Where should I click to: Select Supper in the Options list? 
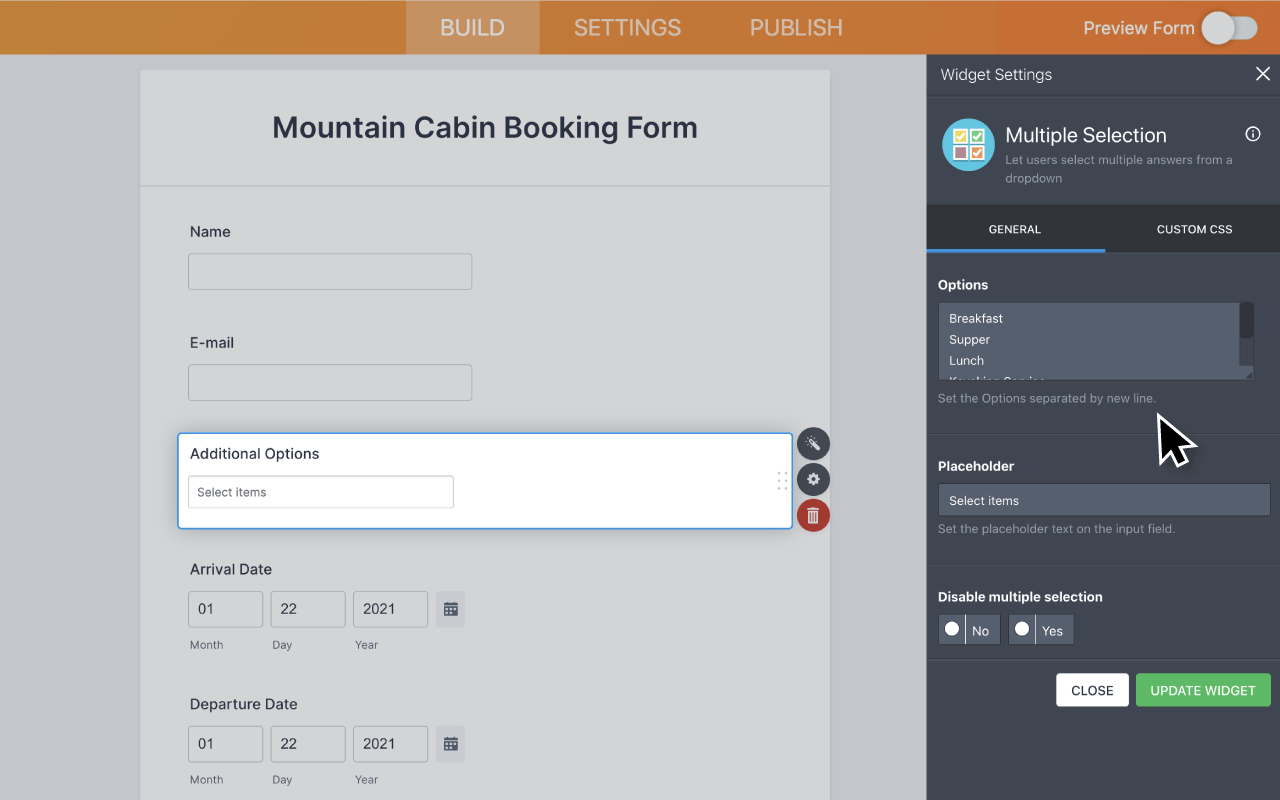[969, 339]
